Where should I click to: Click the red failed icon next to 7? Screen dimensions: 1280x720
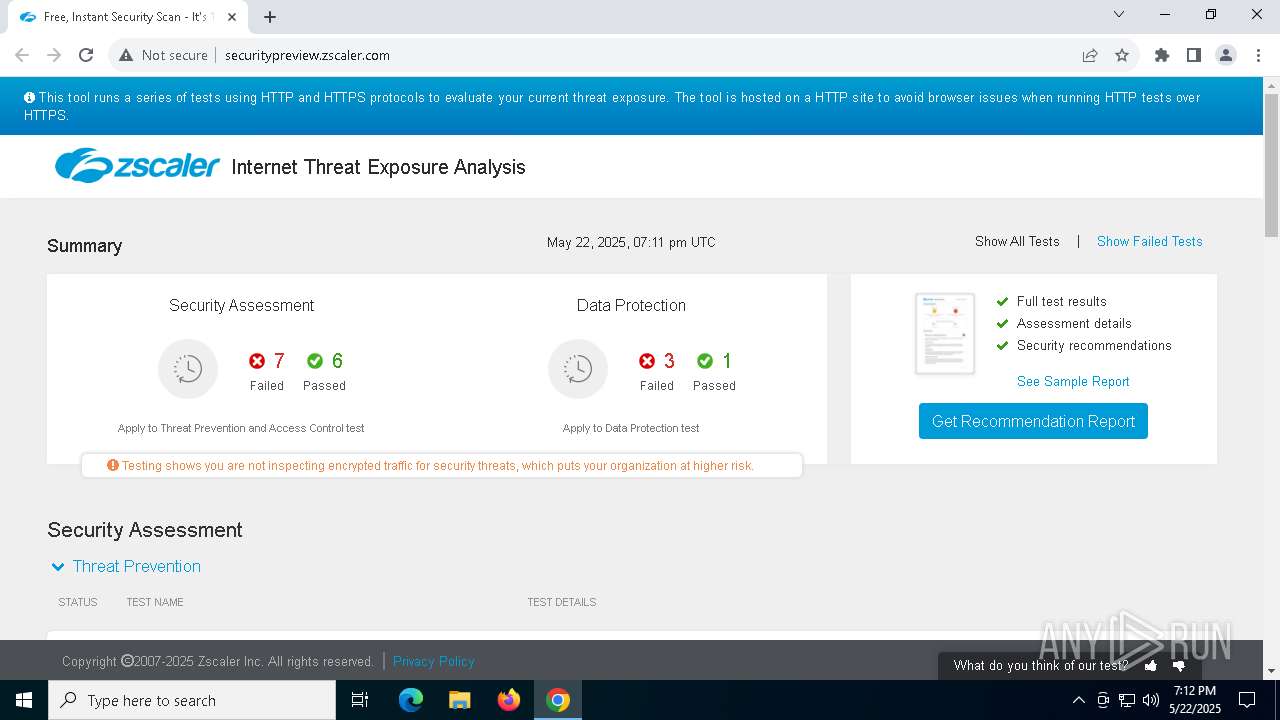[x=257, y=361]
